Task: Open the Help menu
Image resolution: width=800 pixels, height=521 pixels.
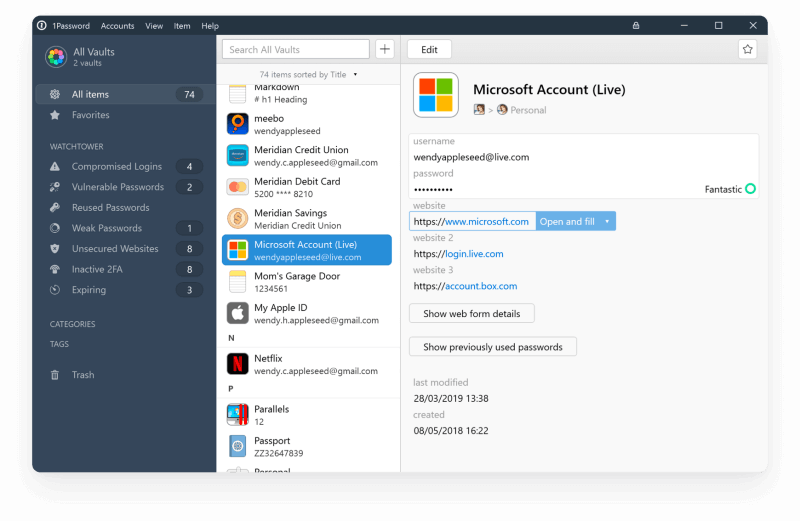Action: point(210,26)
